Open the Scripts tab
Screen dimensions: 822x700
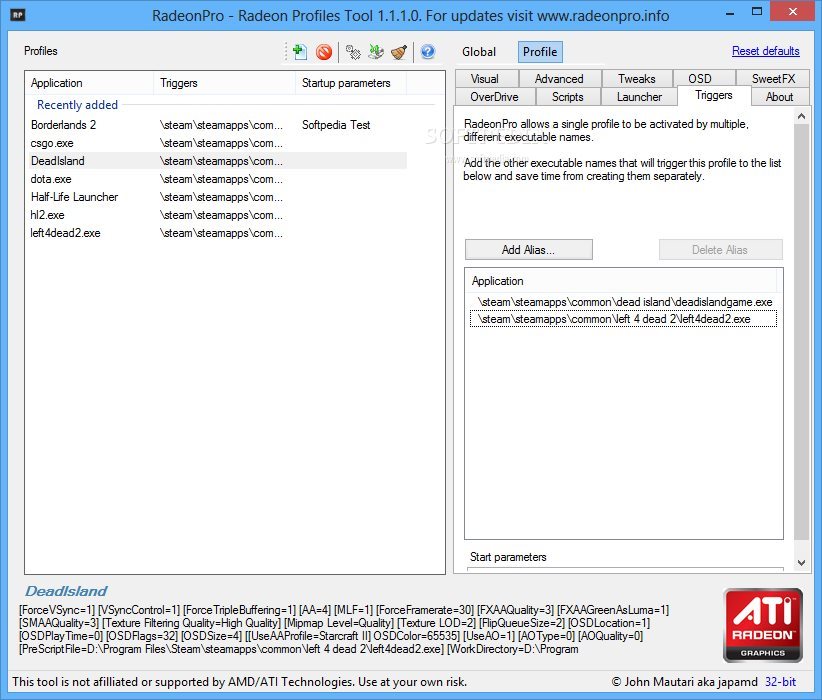tap(568, 97)
